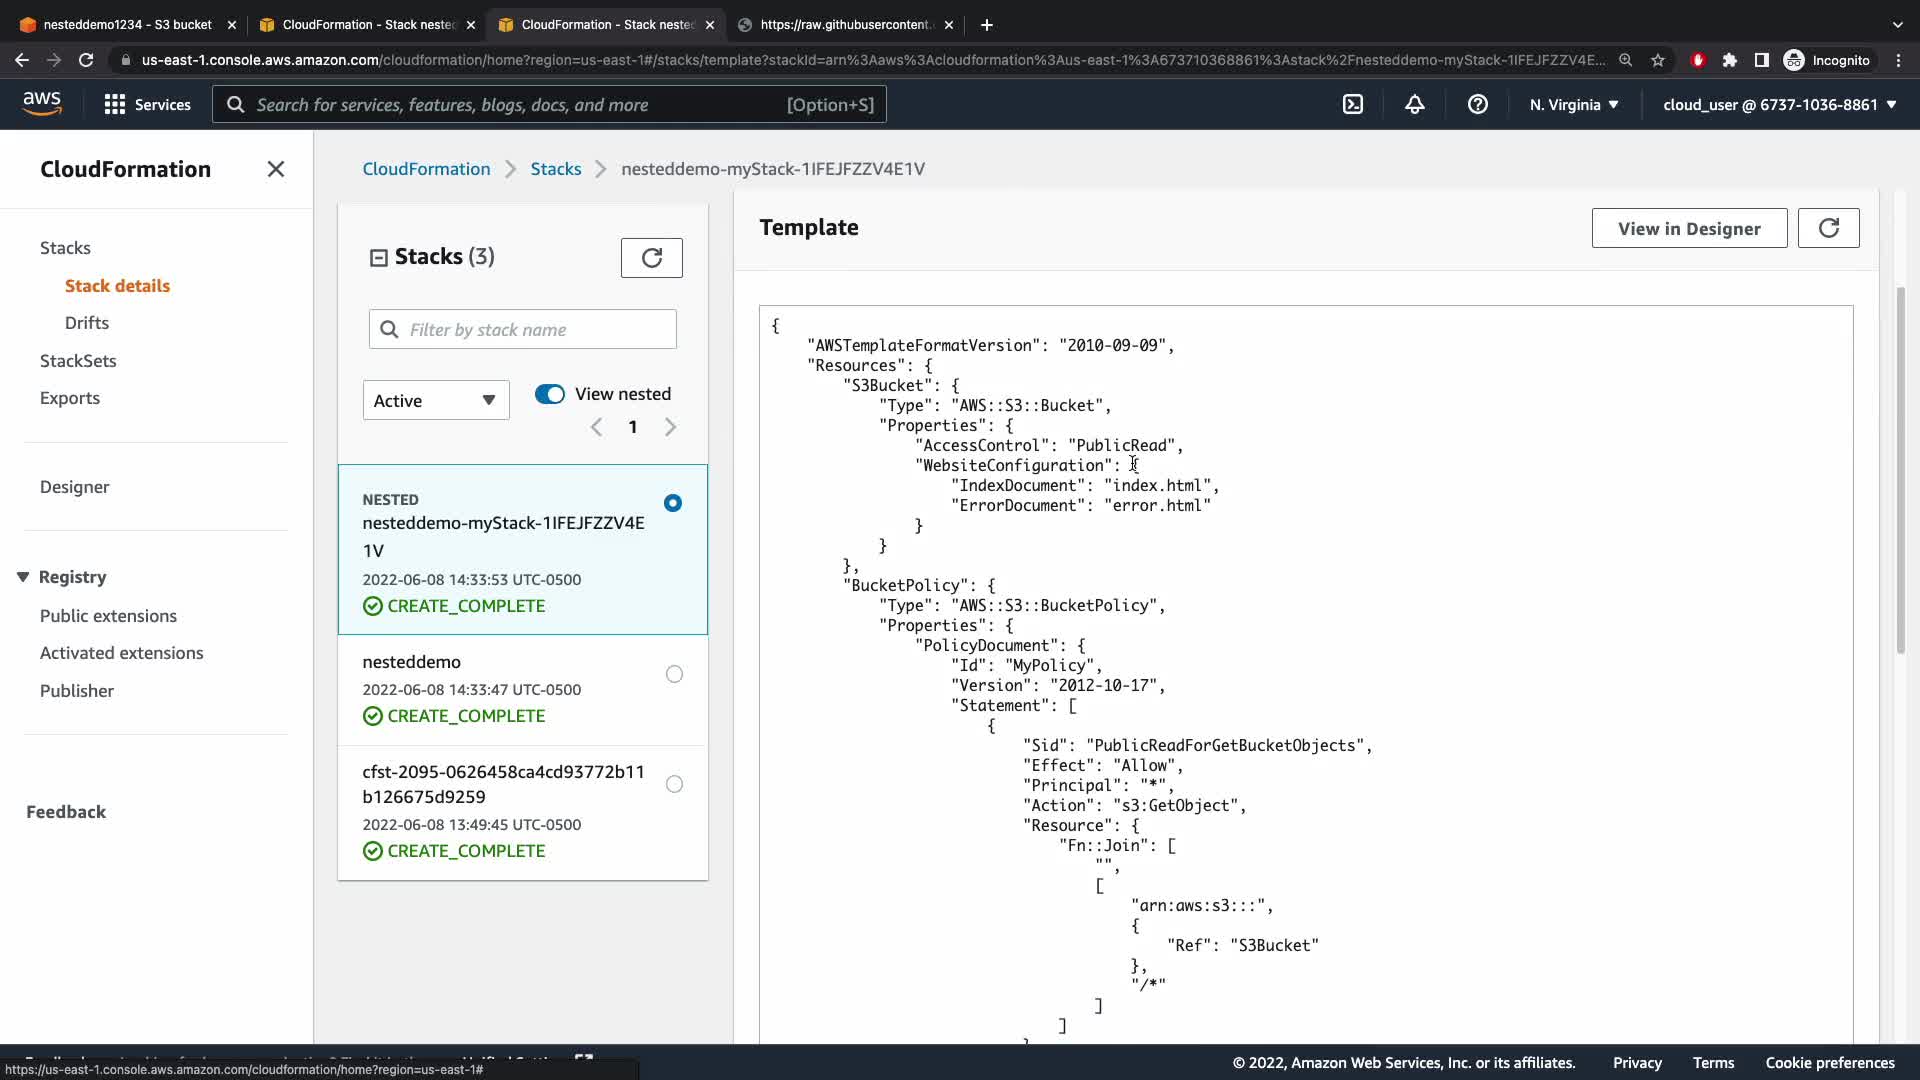Viewport: 1920px width, 1080px height.
Task: Select the nesteddemo stack radio button
Action: 674,674
